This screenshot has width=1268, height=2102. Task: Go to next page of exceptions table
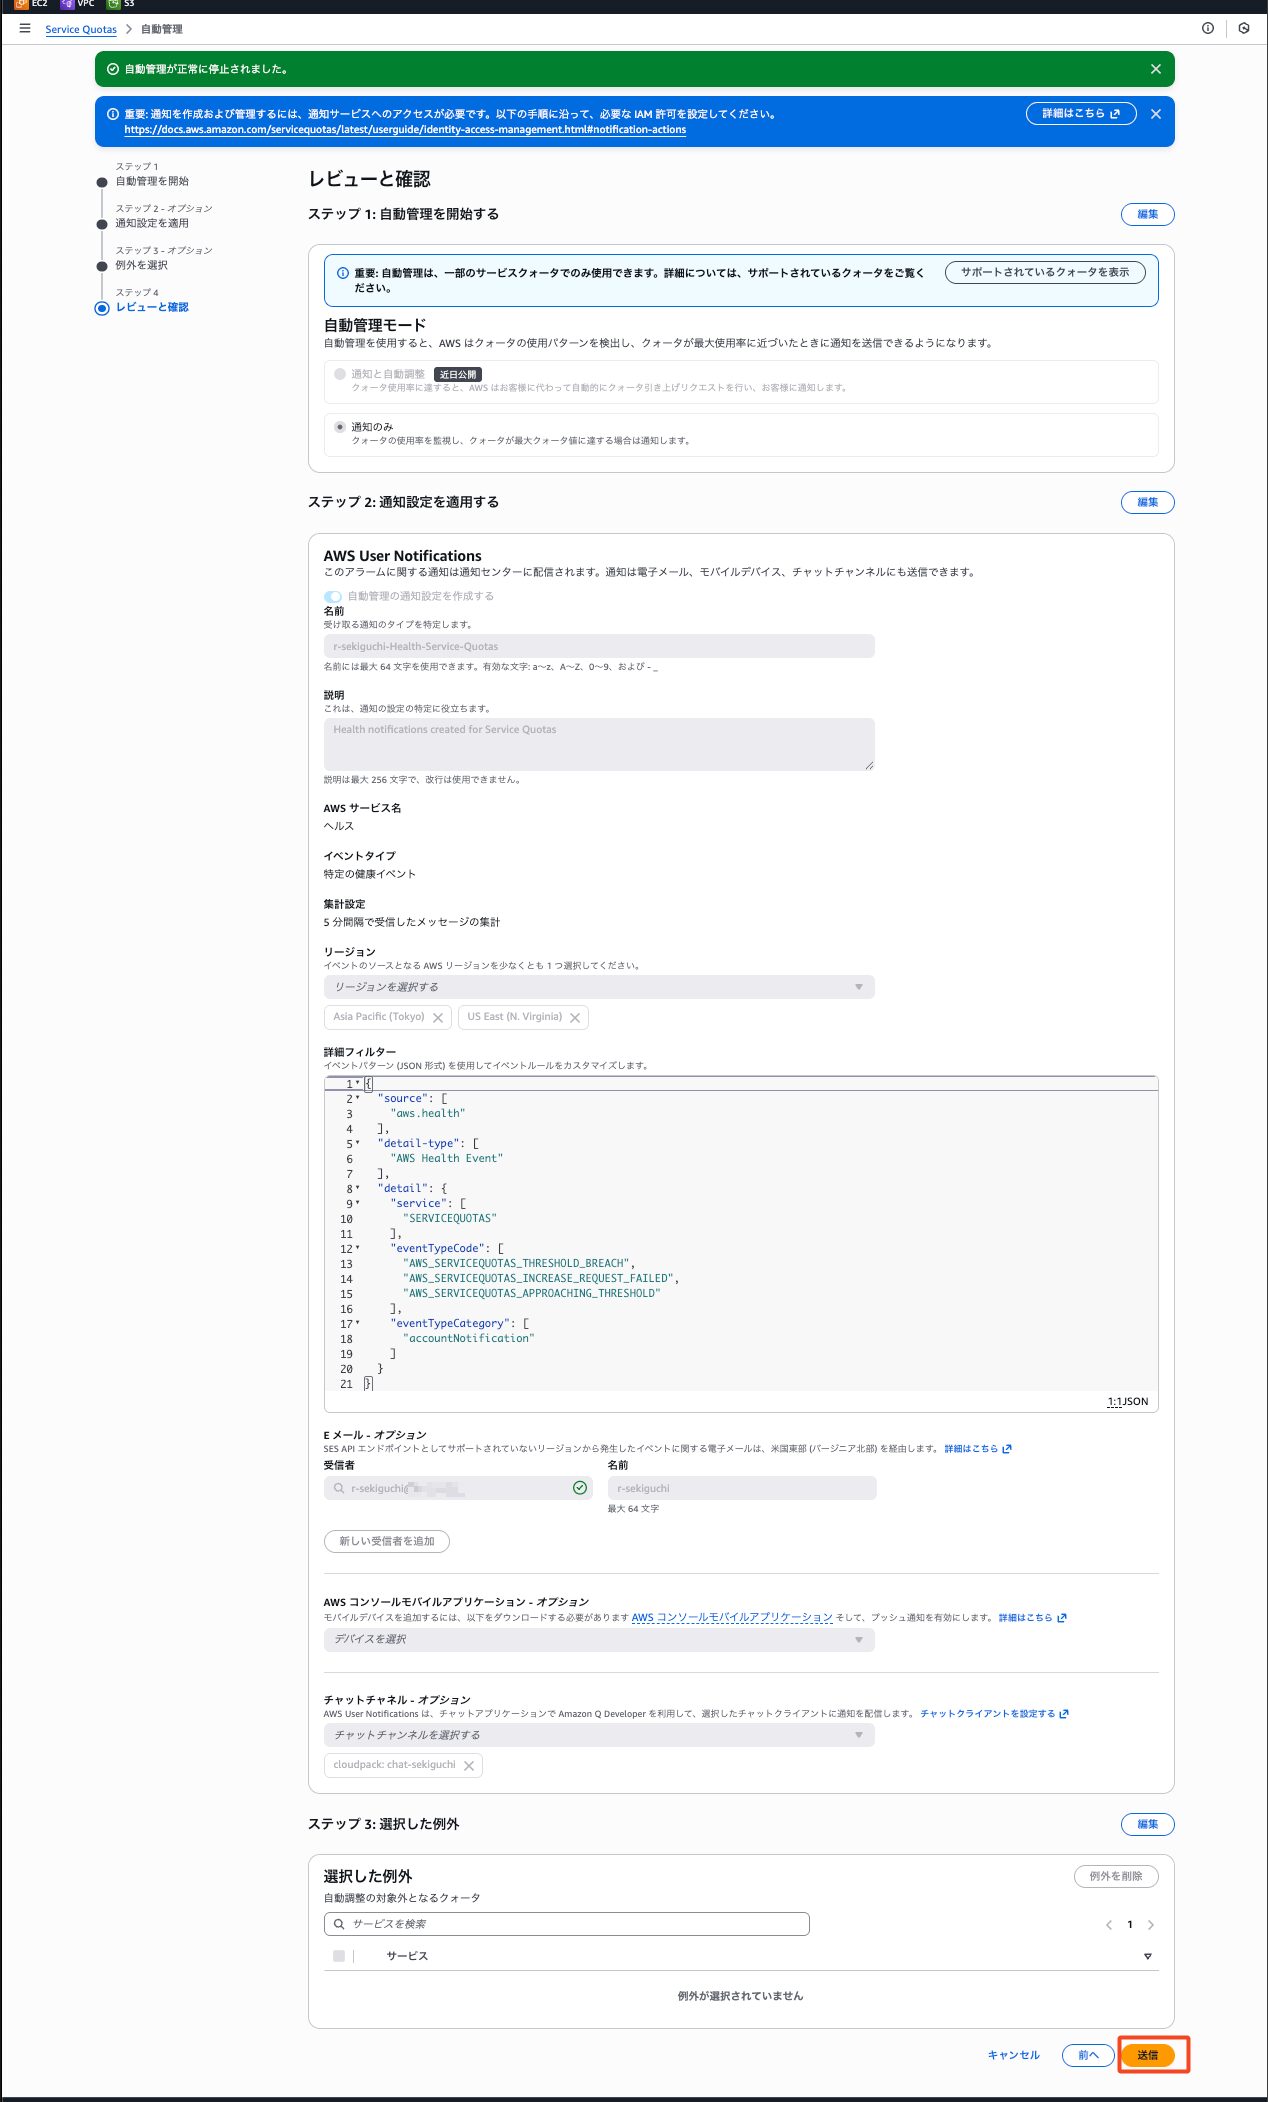tap(1151, 1925)
